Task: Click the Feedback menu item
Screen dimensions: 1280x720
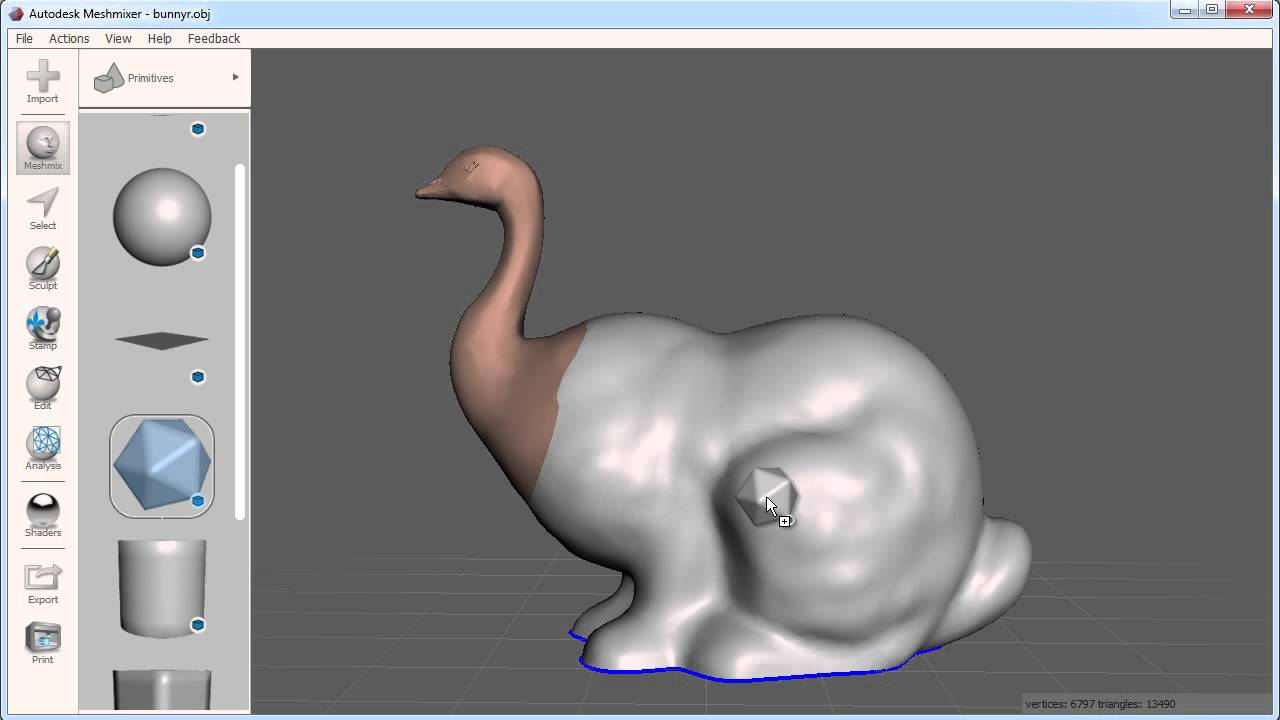Action: [214, 38]
